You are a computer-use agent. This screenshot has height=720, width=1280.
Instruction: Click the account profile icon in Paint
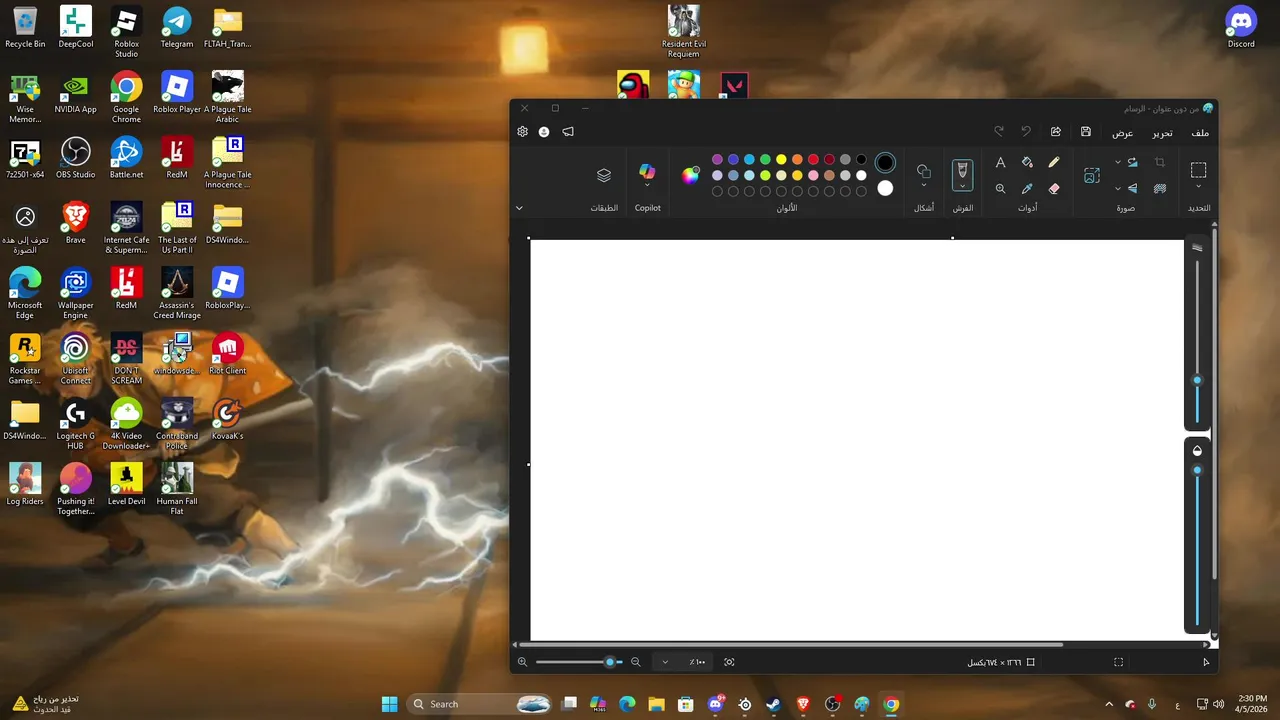tap(544, 132)
